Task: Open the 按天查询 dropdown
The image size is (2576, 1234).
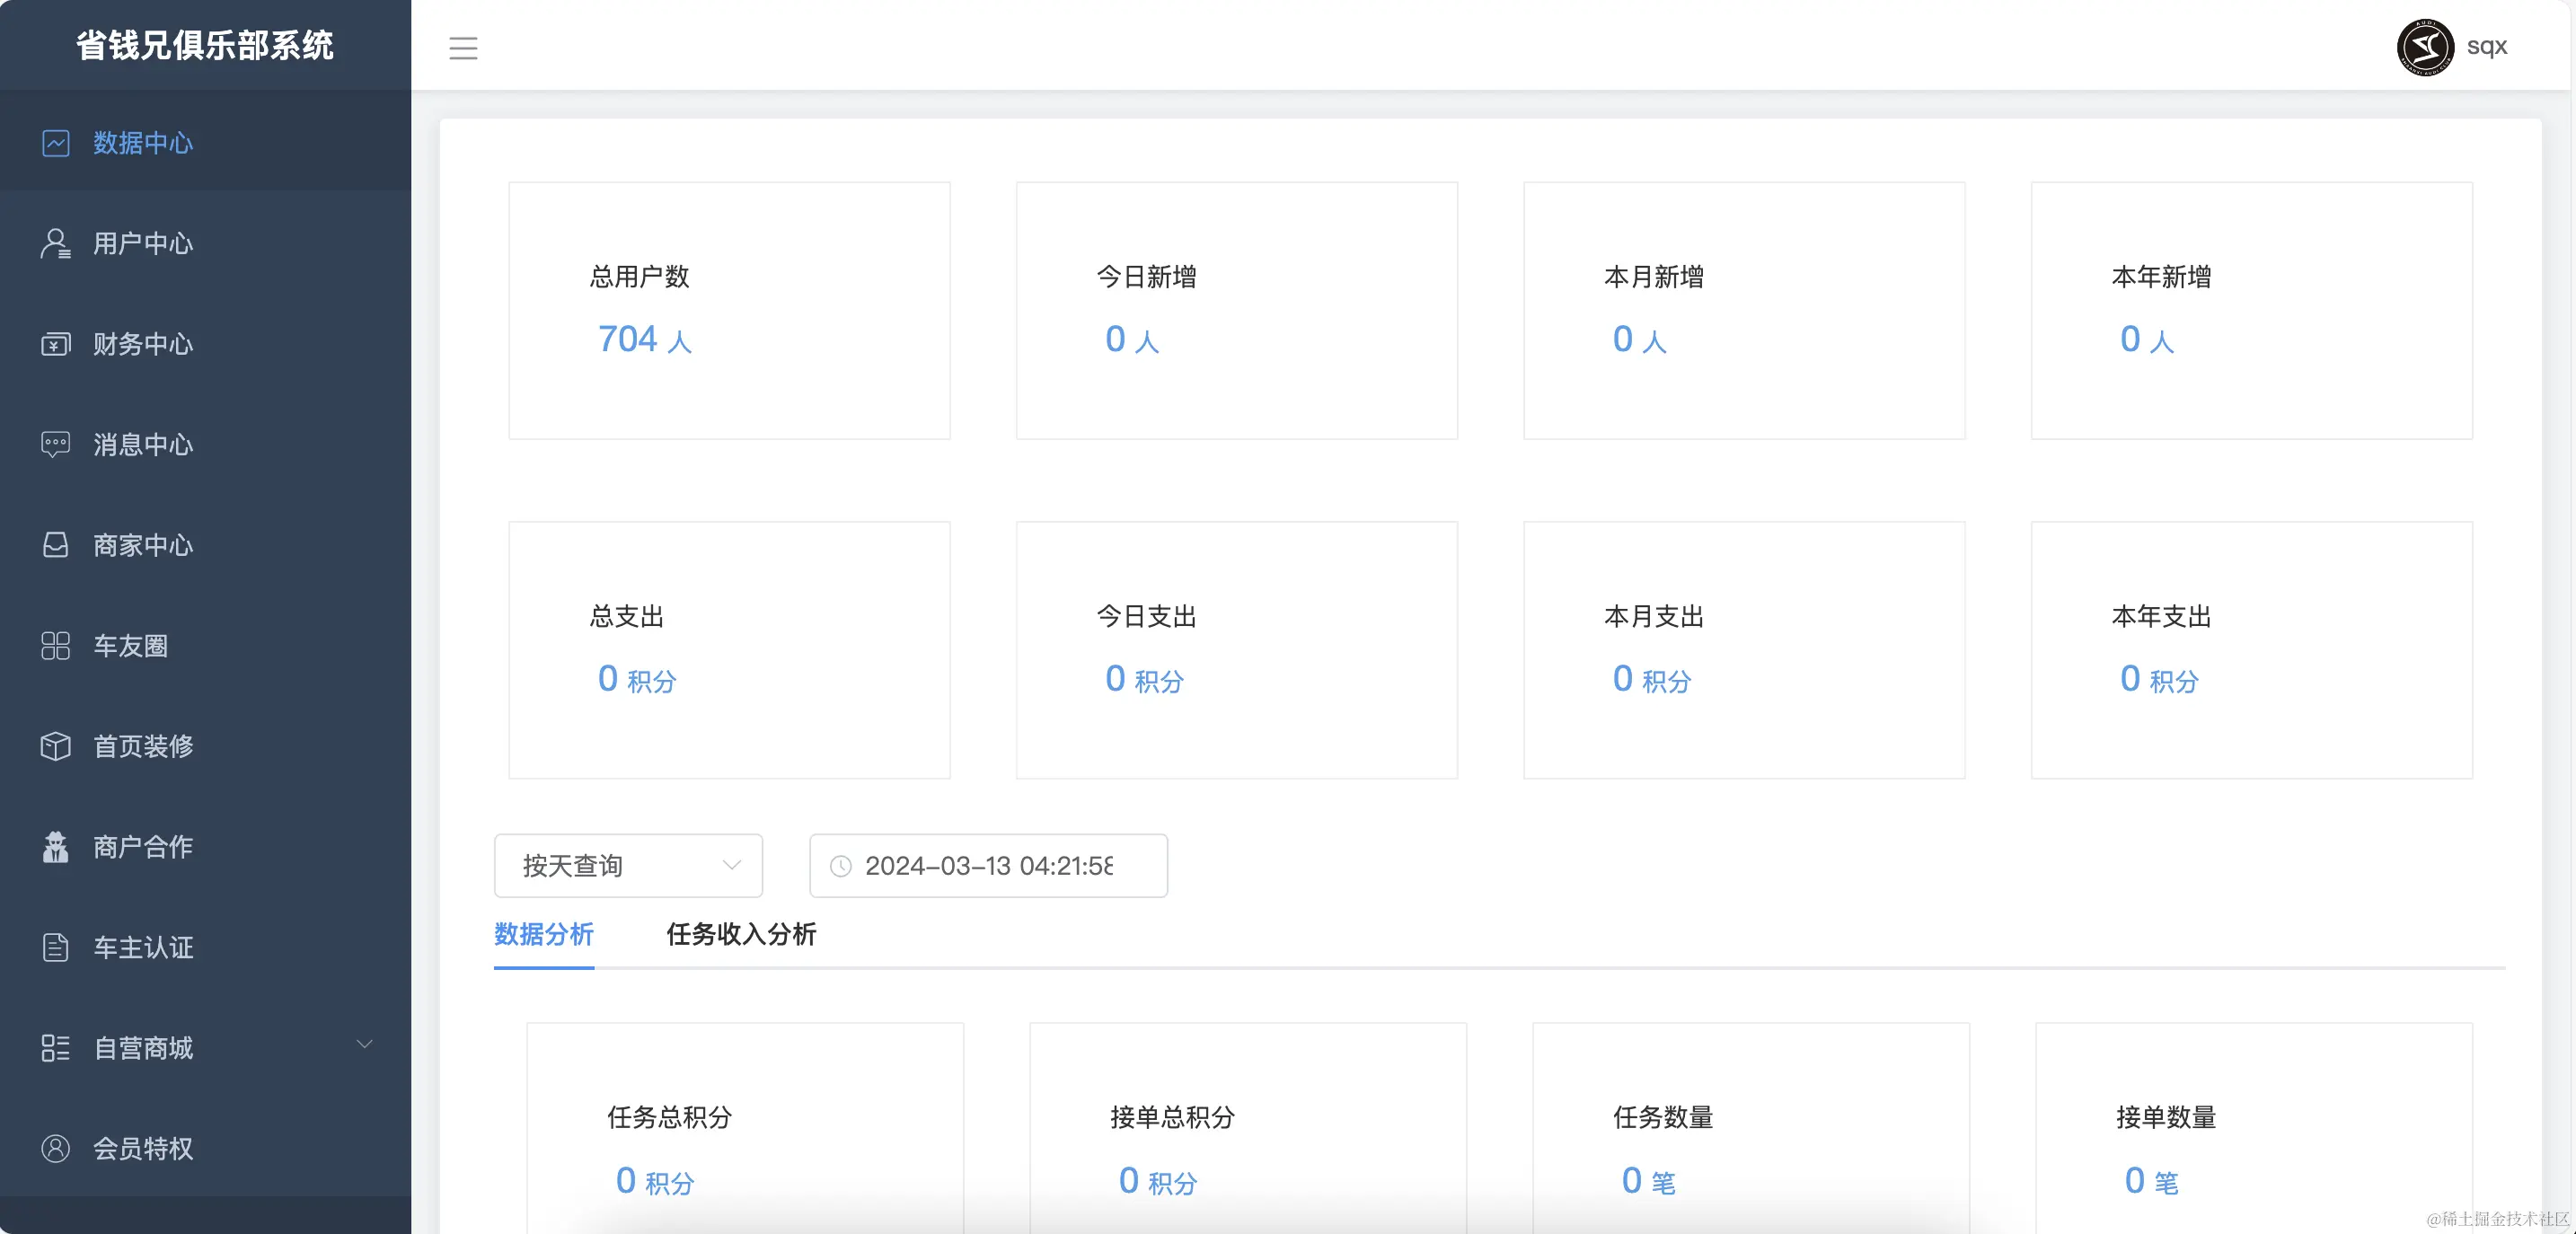Action: (x=628, y=865)
